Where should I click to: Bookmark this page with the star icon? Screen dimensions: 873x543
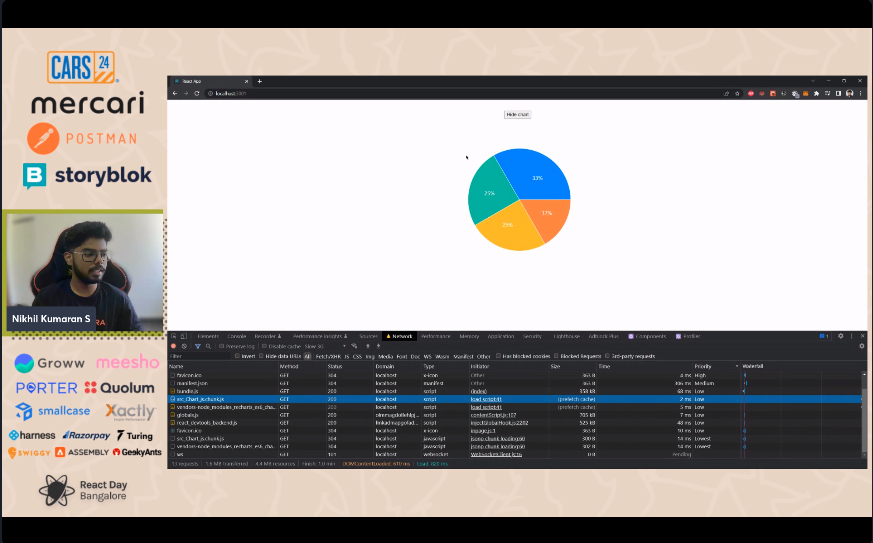coord(737,94)
